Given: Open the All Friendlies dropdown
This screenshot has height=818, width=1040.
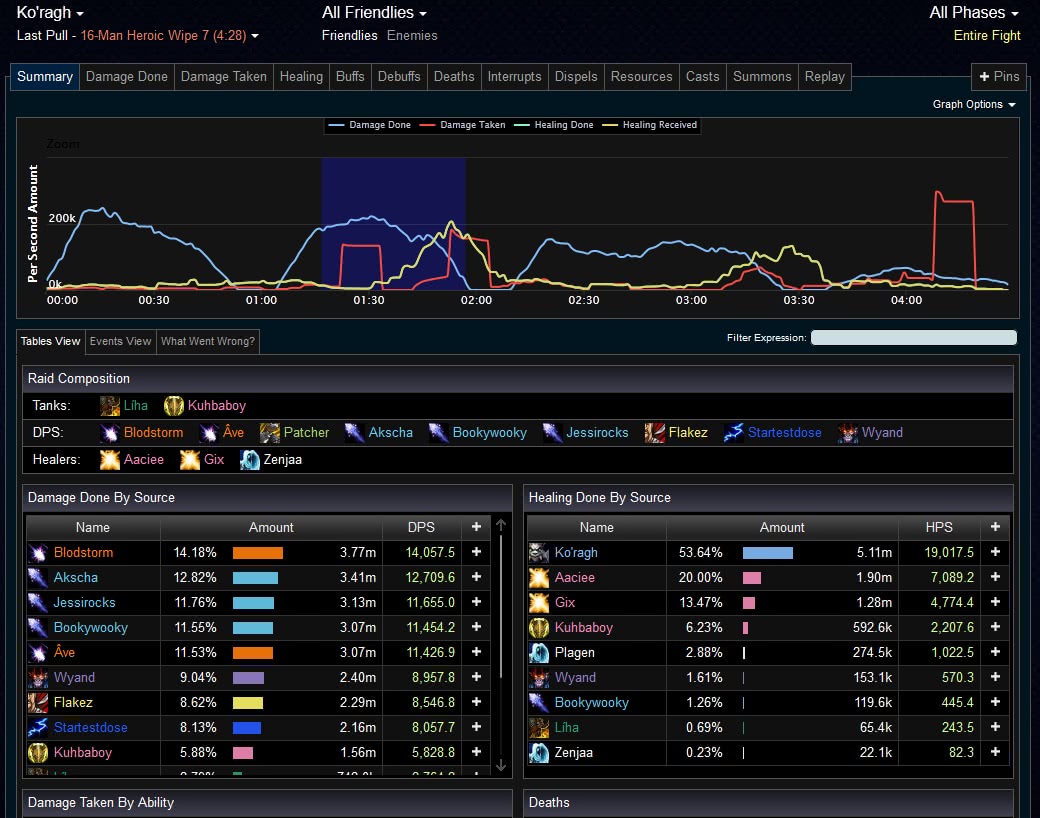Looking at the screenshot, I should click(x=374, y=13).
